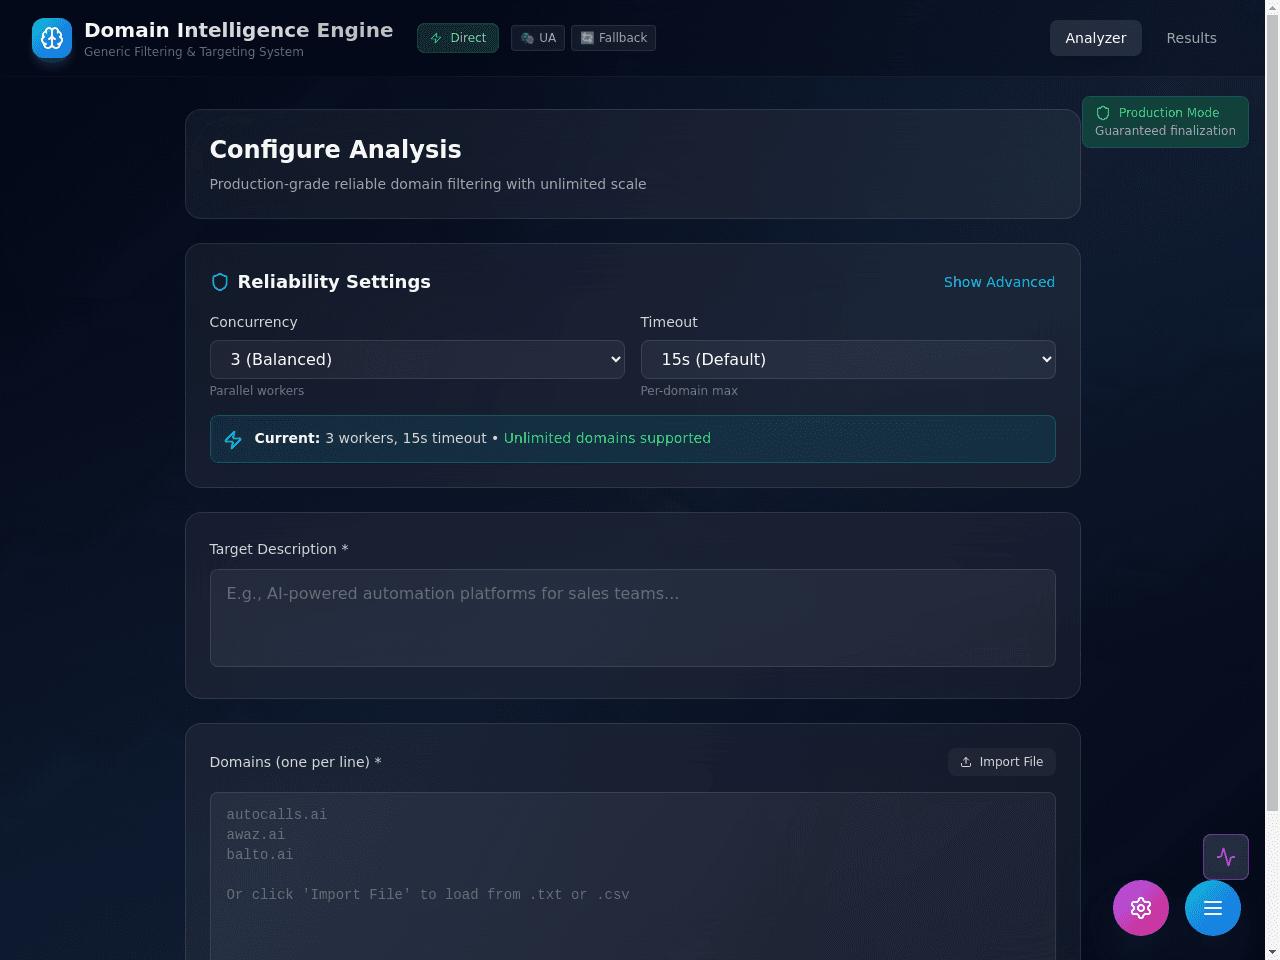Click the upload icon in Import File
This screenshot has height=960, width=1280.
966,762
